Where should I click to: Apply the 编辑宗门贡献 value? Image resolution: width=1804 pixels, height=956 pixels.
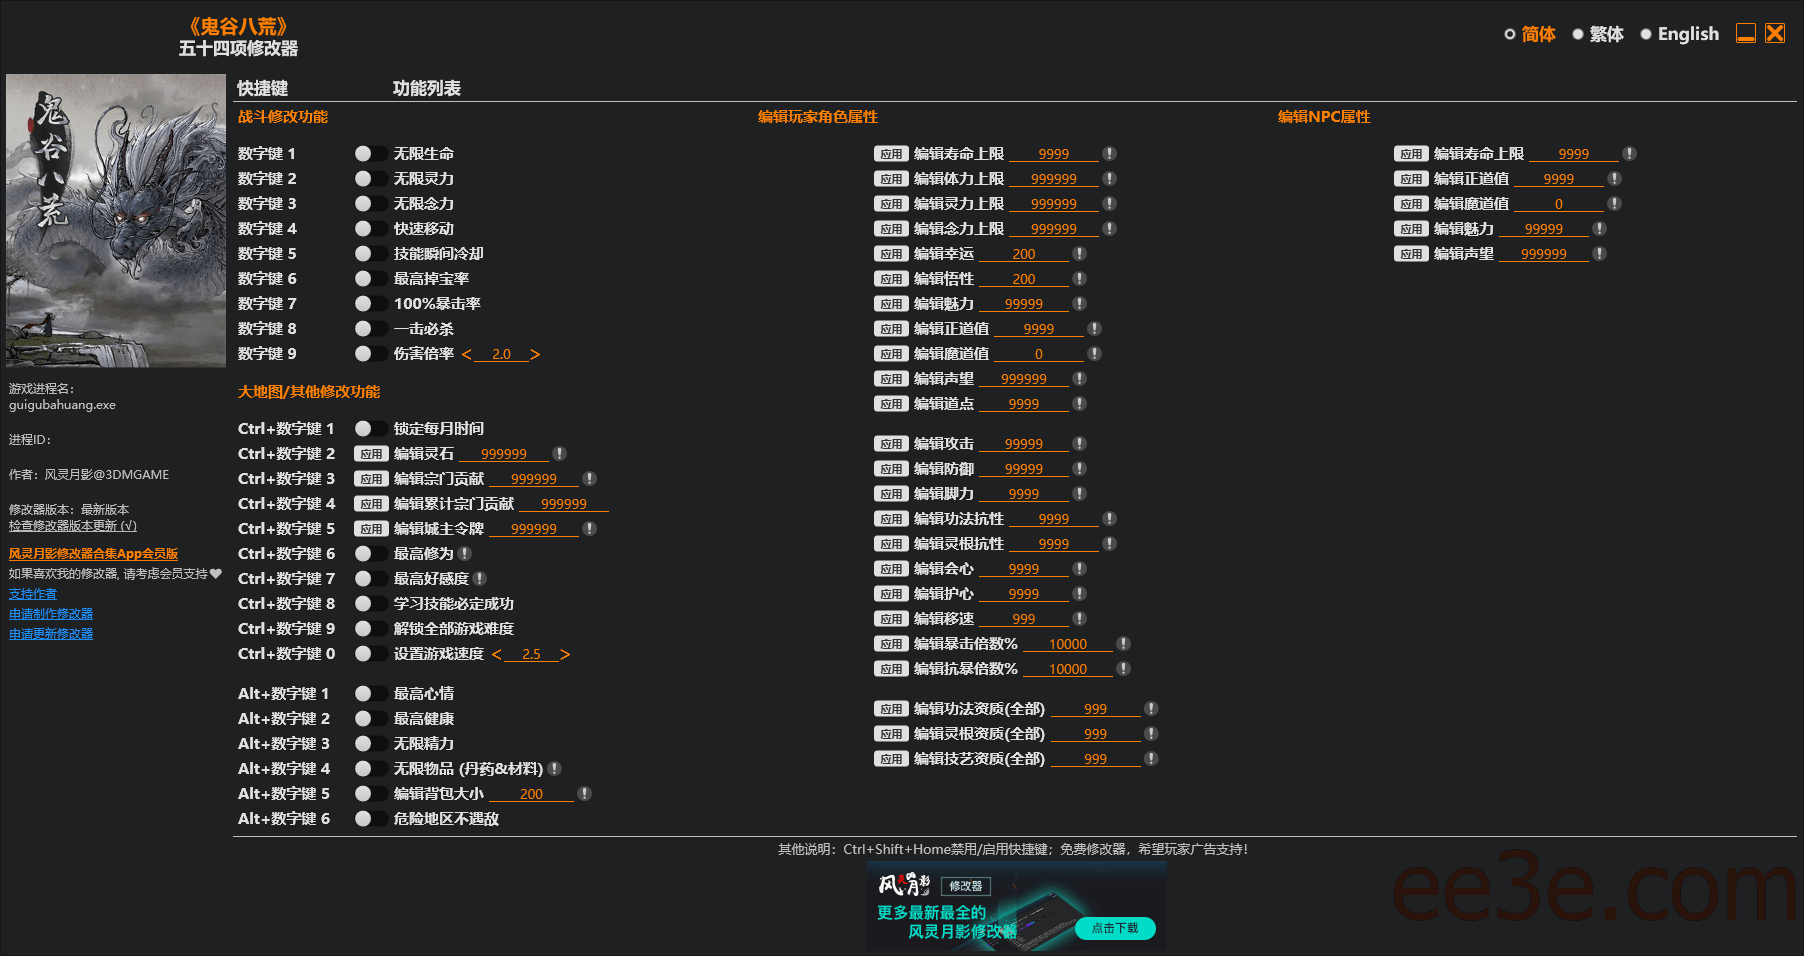pos(371,479)
